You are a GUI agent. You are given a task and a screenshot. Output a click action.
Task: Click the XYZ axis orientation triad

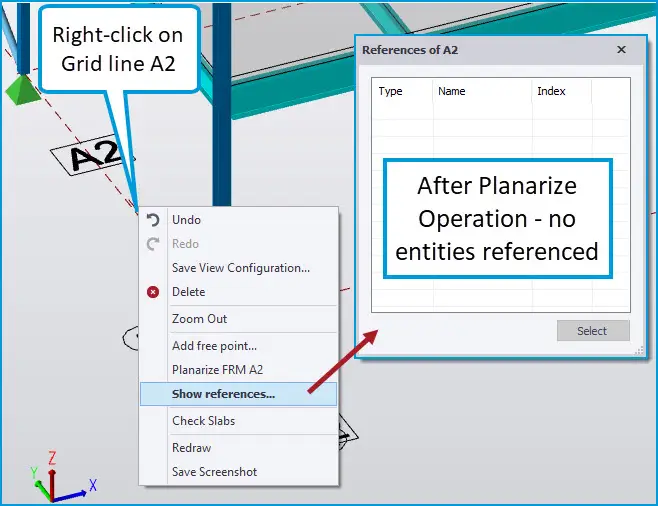pyautogui.click(x=63, y=477)
